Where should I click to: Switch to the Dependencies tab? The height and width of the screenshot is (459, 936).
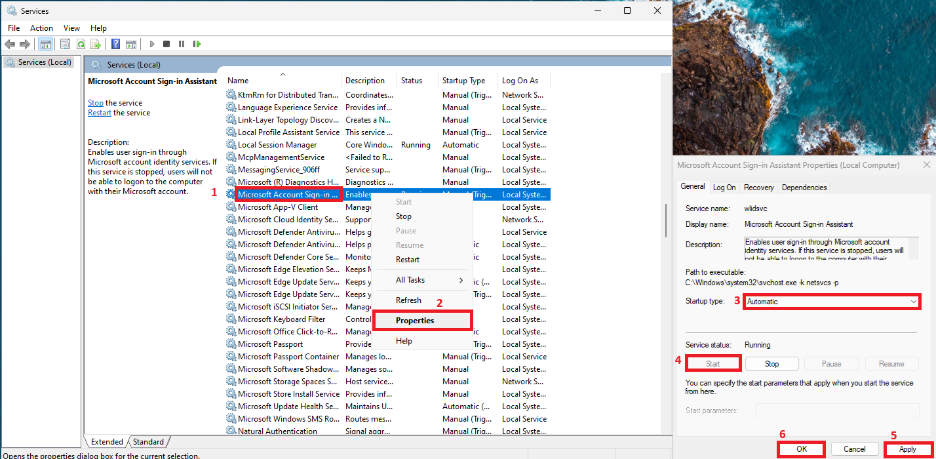tap(804, 187)
